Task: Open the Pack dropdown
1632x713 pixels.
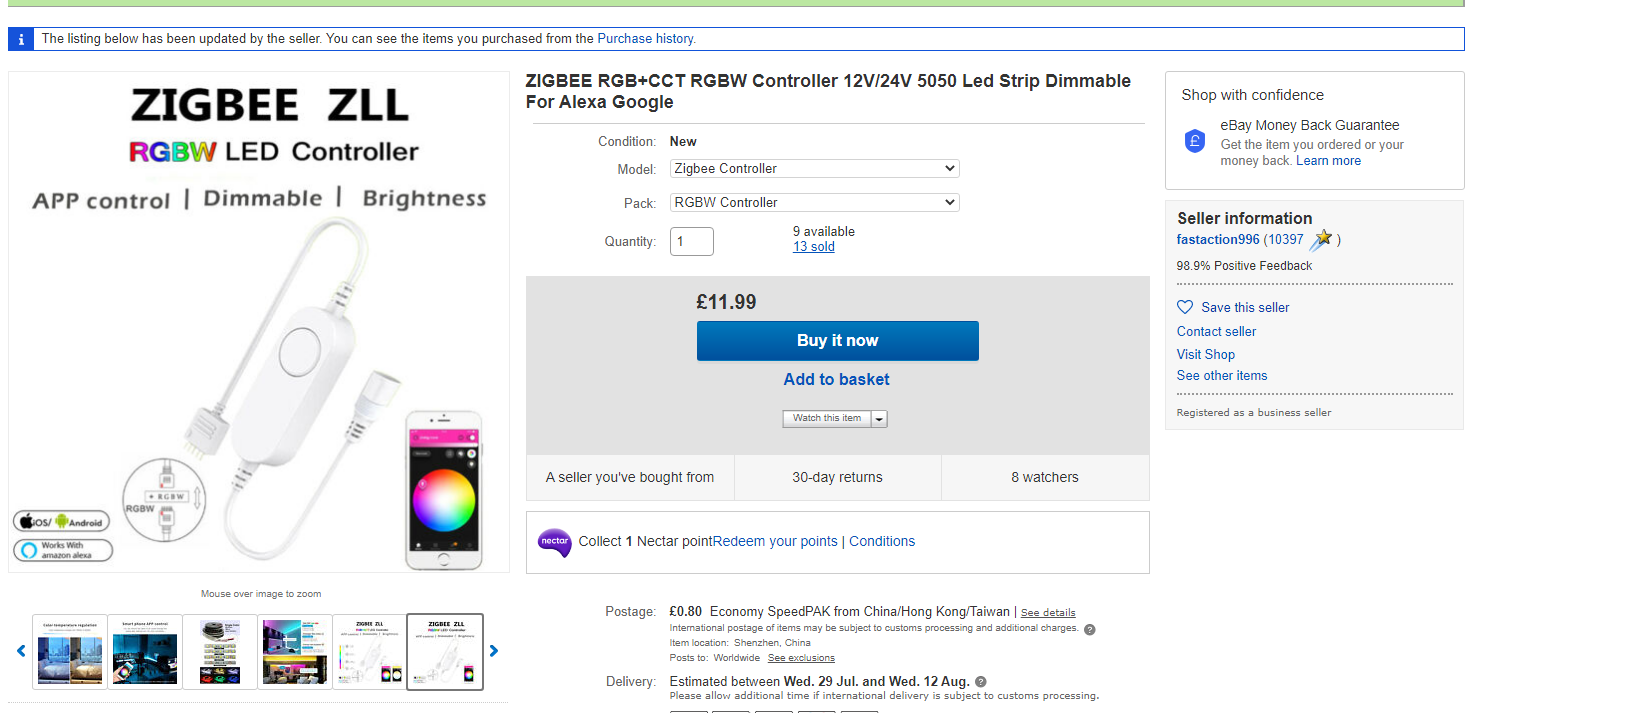Action: (814, 203)
